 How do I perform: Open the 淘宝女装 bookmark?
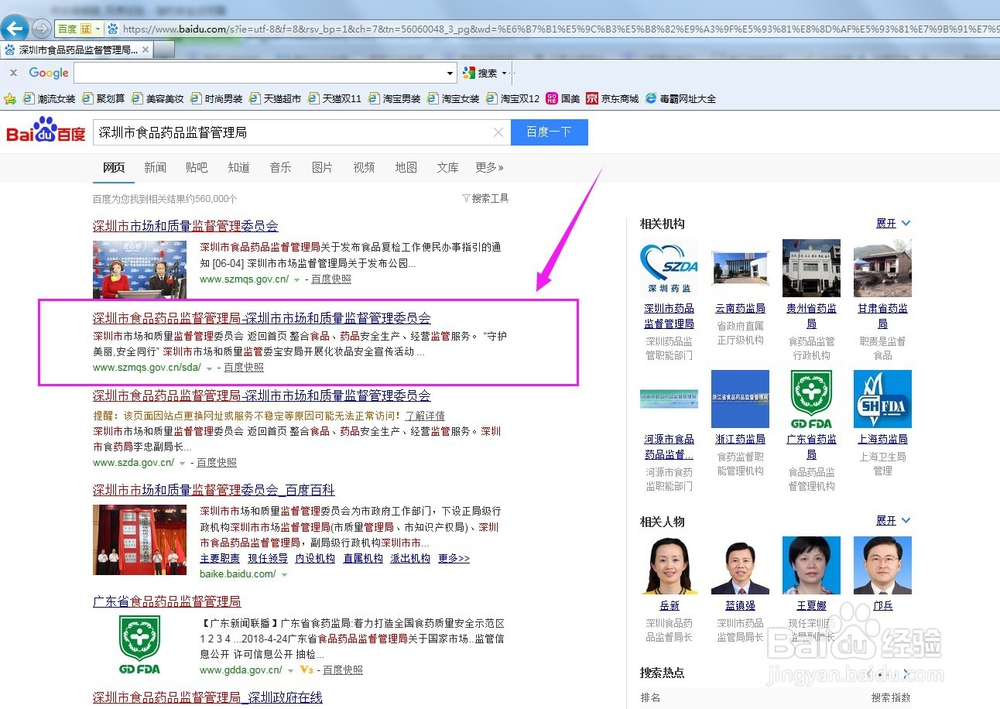click(x=453, y=99)
